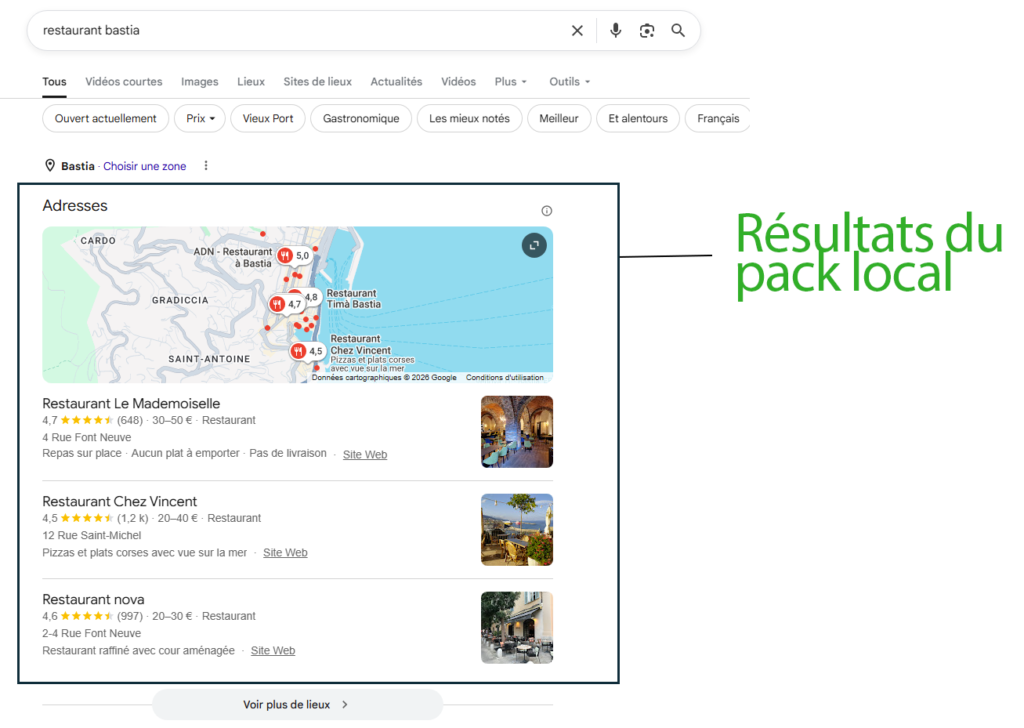Image resolution: width=1024 pixels, height=728 pixels.
Task: Open the info icon of Adresses panel
Action: click(x=547, y=211)
